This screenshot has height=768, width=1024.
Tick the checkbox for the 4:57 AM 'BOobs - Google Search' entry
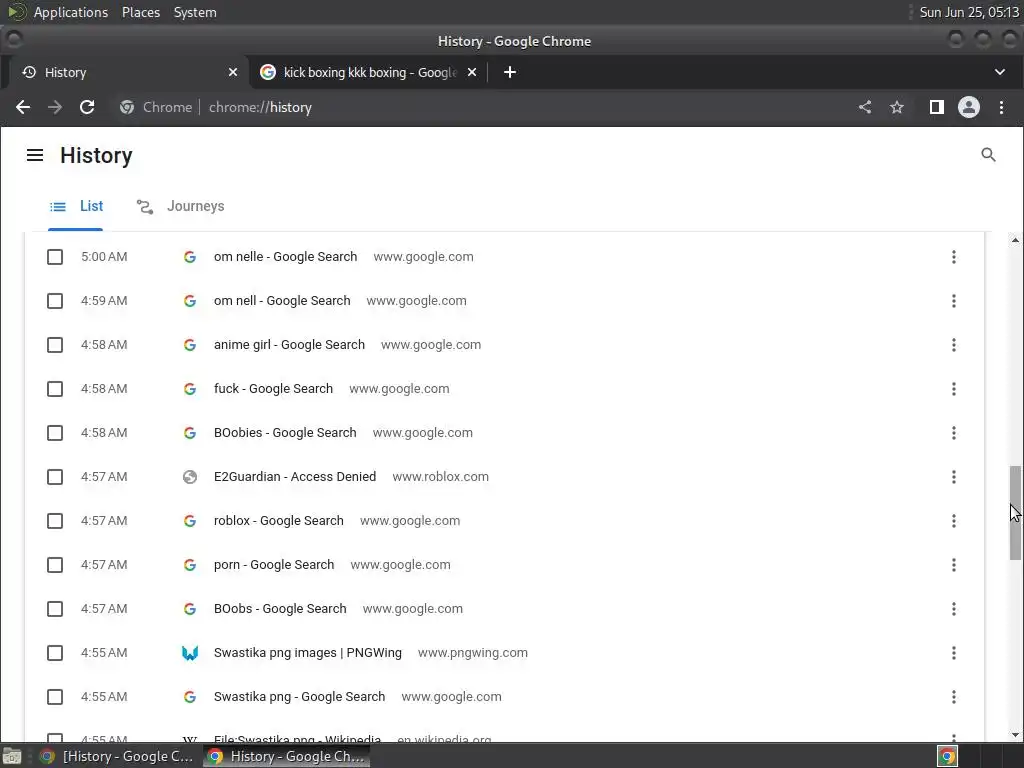tap(55, 609)
